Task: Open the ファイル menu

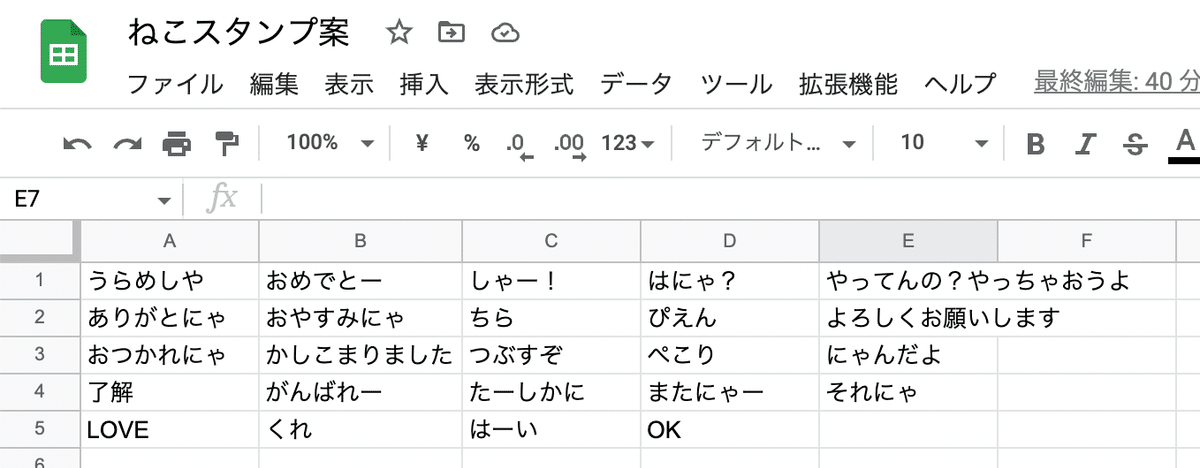Action: pos(175,84)
